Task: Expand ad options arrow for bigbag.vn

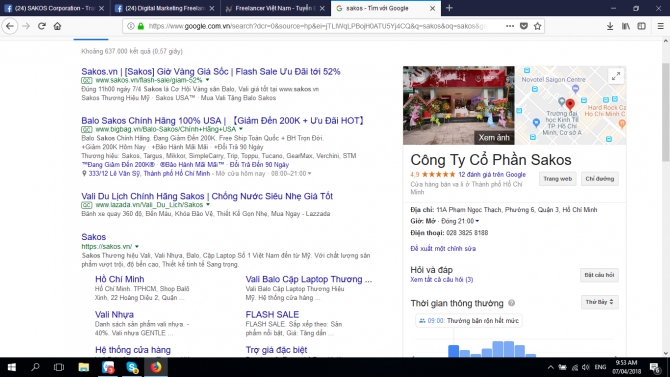Action: tap(241, 129)
